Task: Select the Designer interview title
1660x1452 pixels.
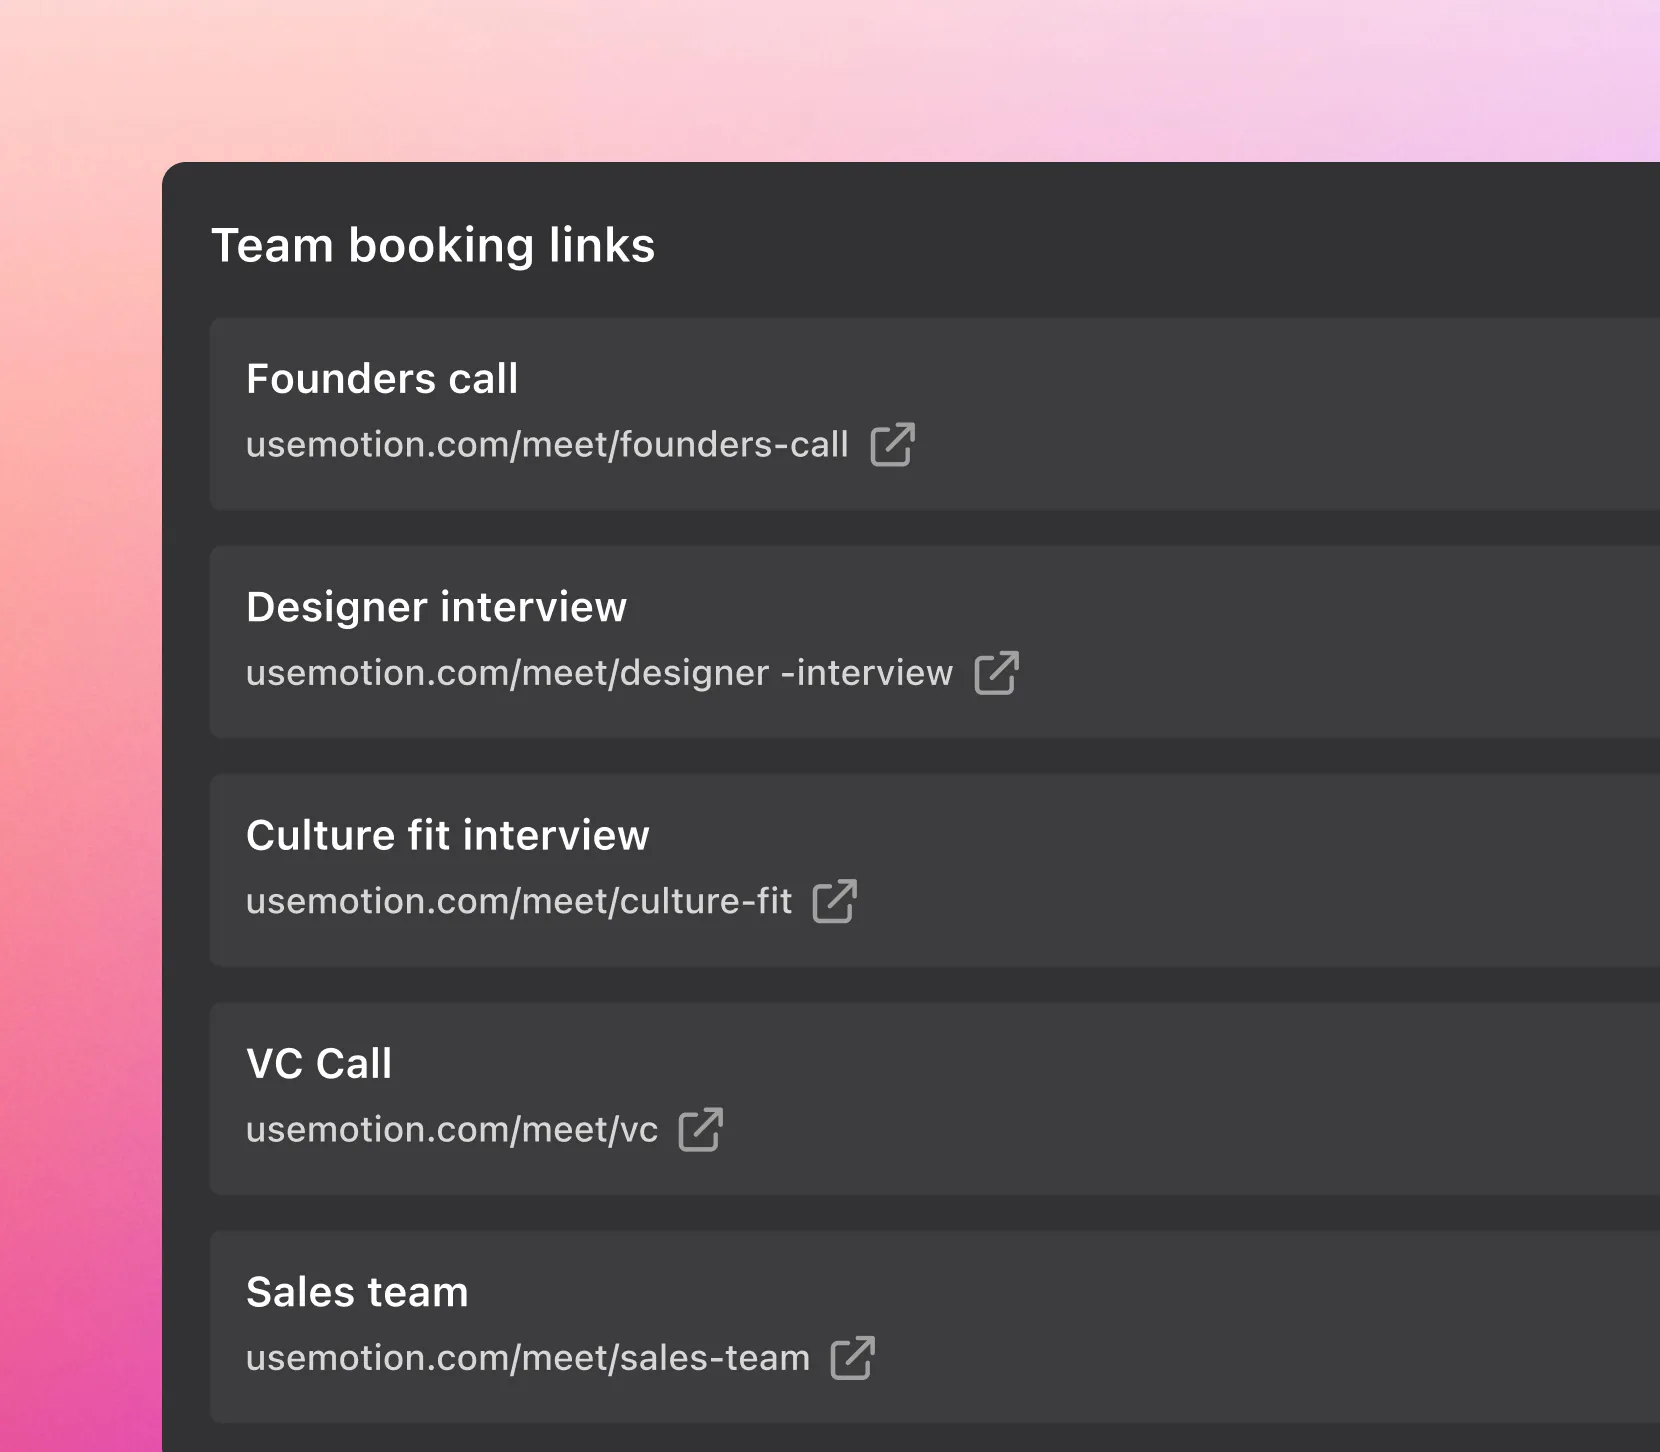Action: (436, 607)
